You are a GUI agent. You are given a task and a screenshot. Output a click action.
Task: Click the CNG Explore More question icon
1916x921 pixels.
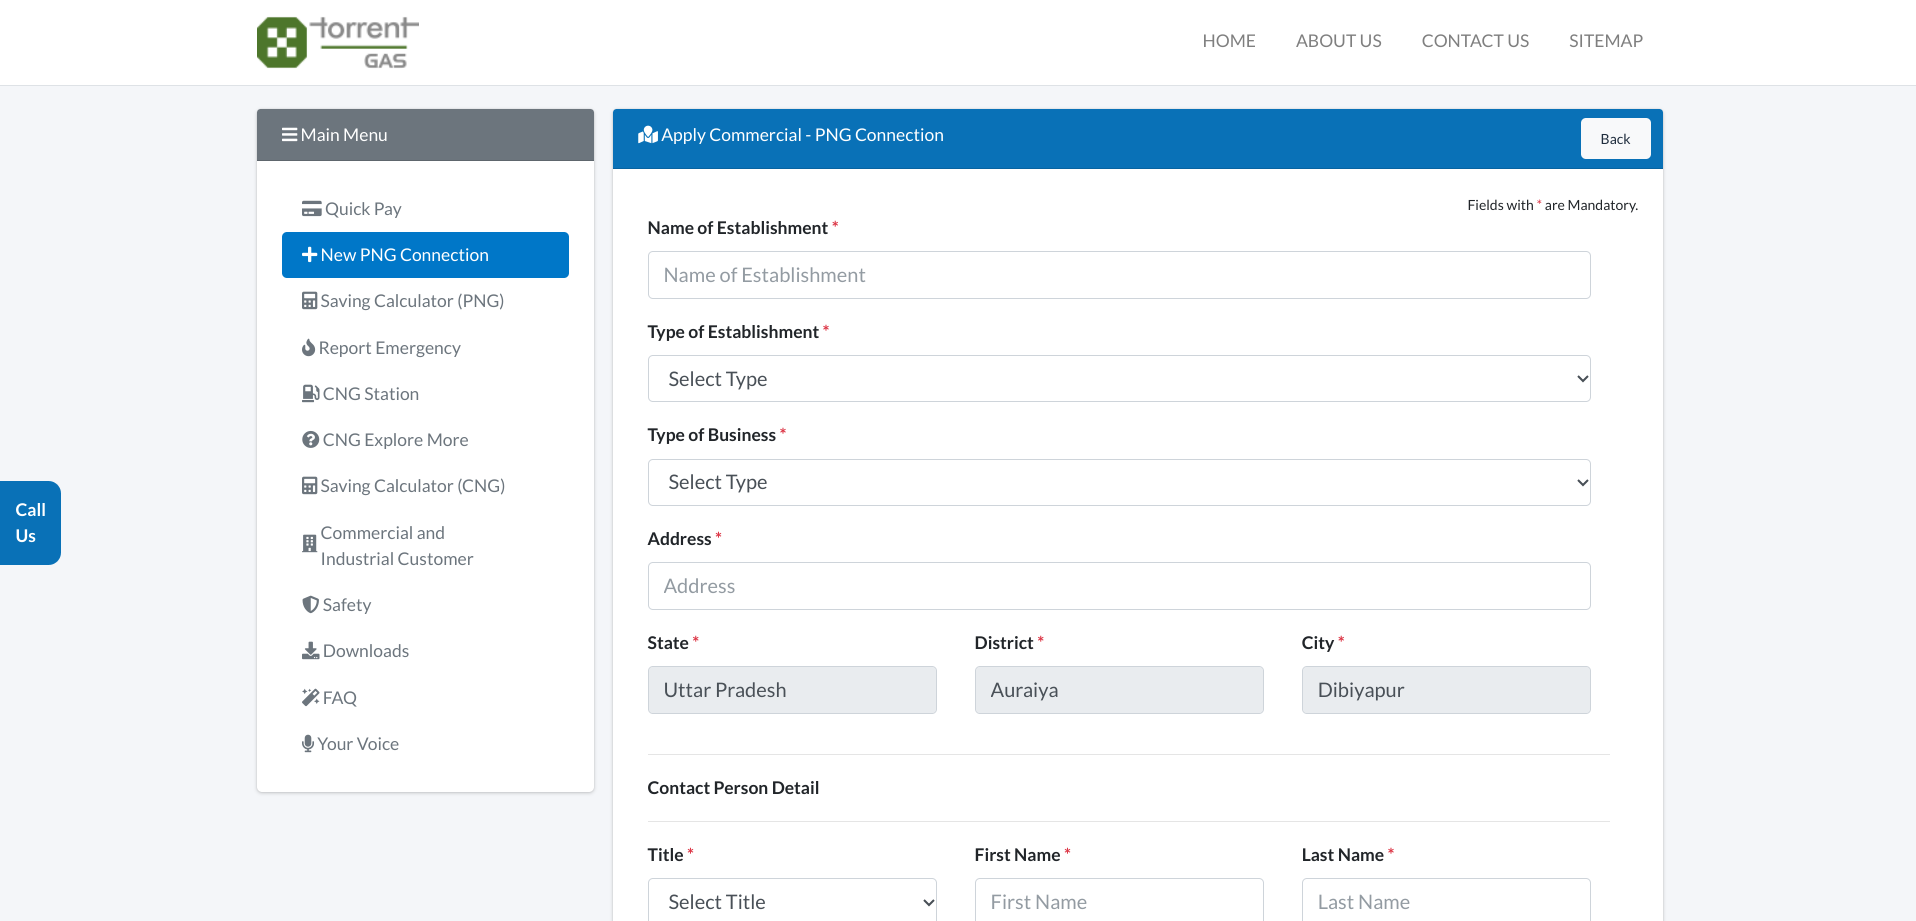click(310, 440)
